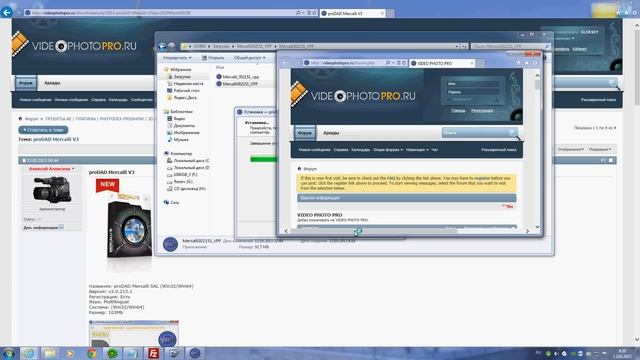Click the Открыть button in Explorer toolbar
640x360 pixels.
213,58
